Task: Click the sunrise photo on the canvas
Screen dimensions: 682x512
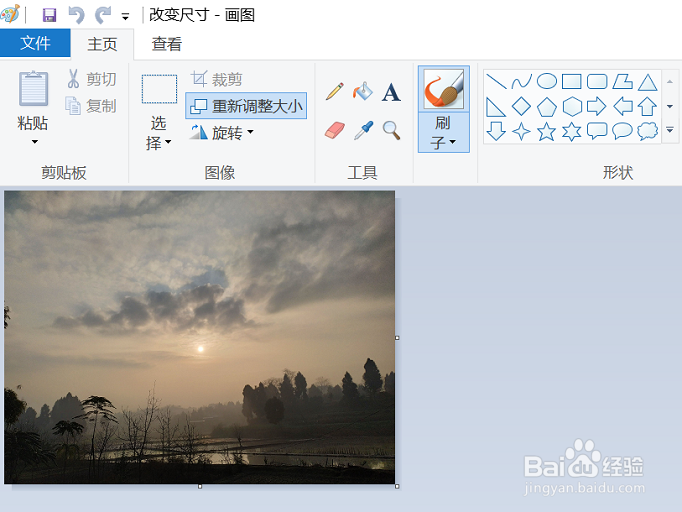Action: click(200, 337)
